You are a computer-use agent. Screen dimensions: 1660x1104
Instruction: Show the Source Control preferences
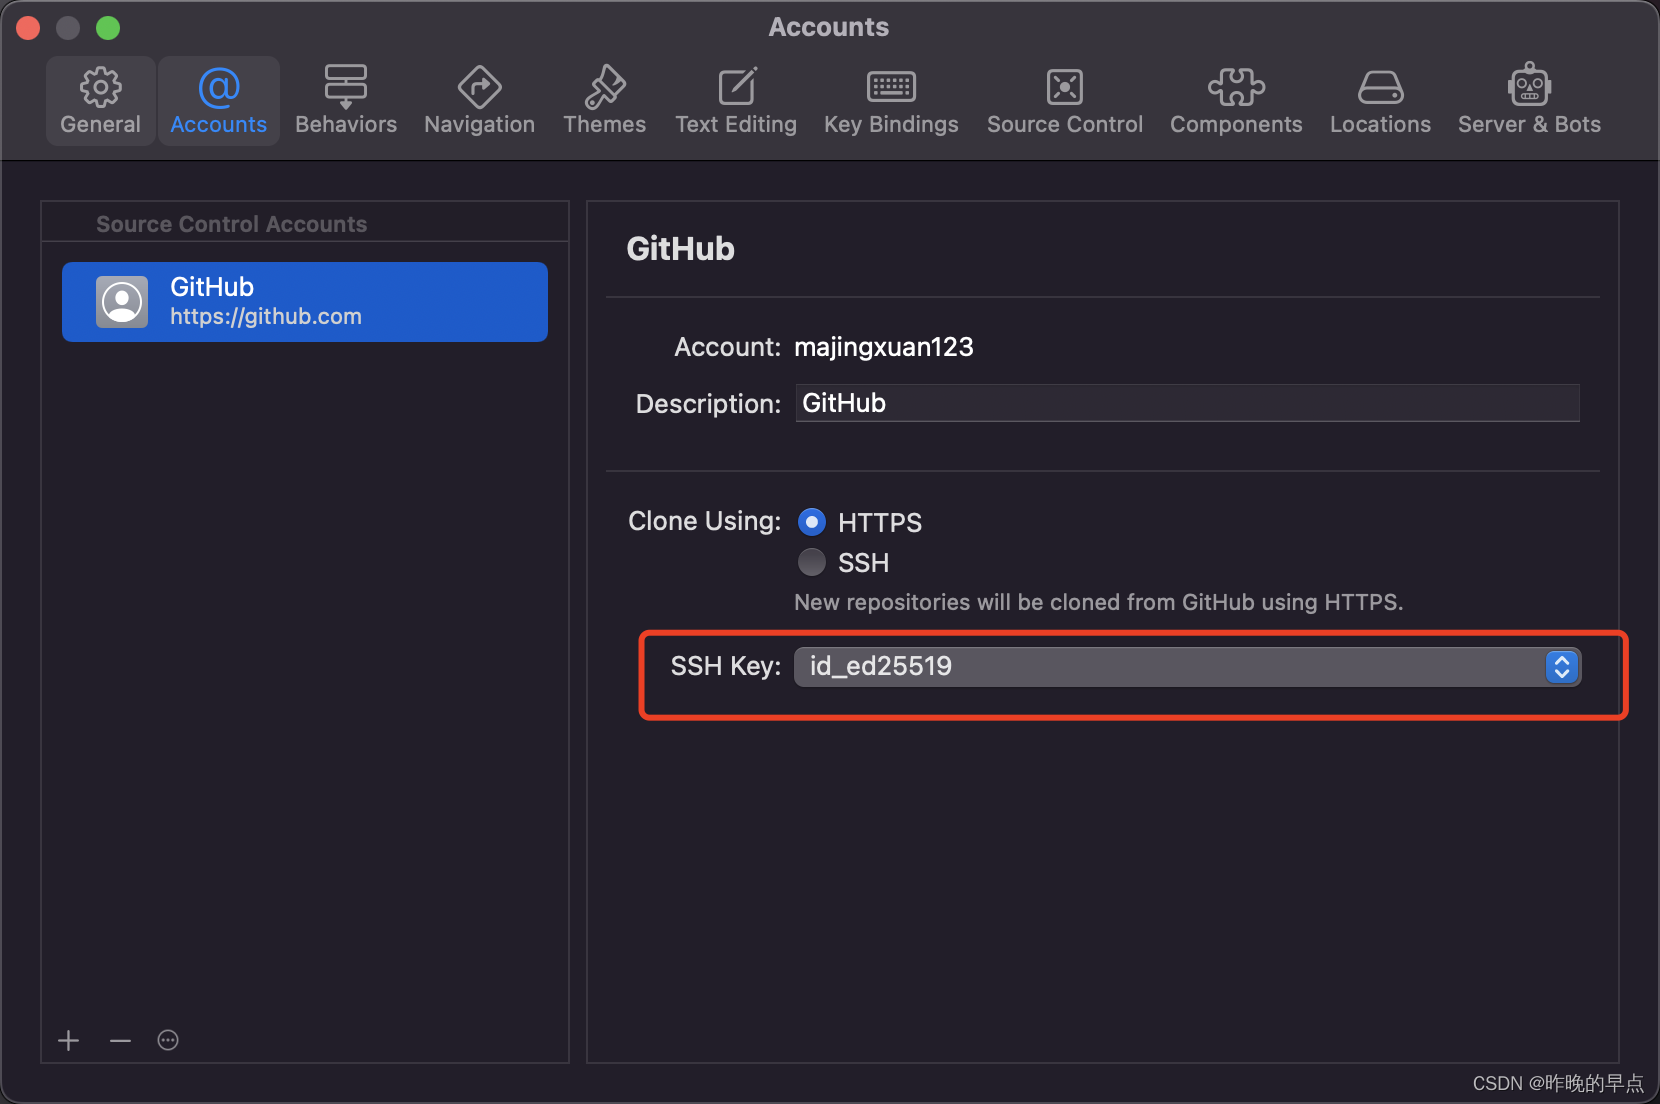1064,101
